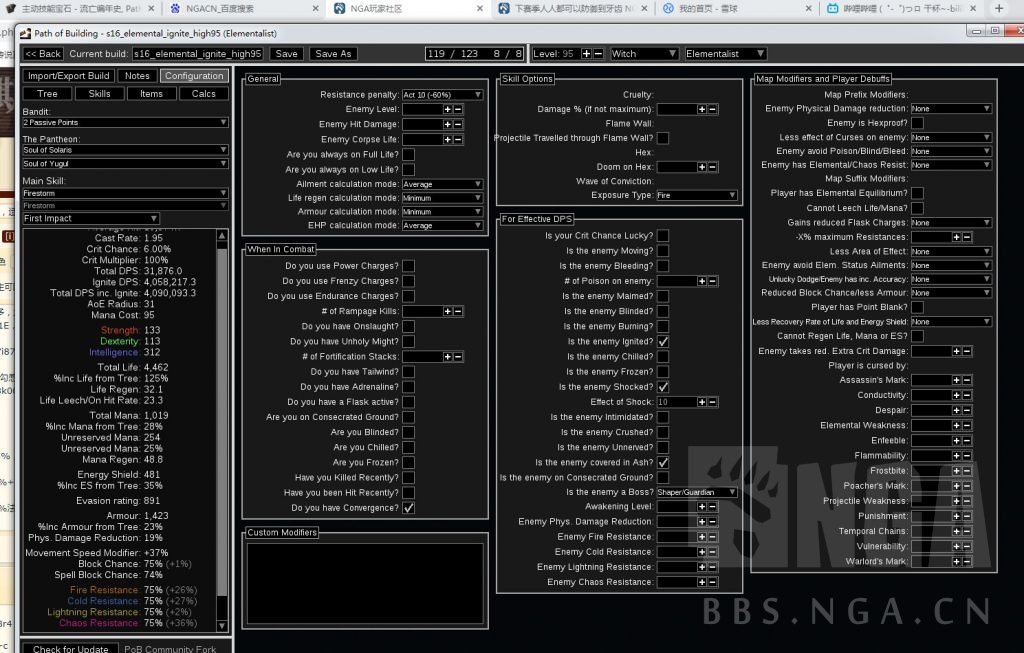Screen dimensions: 1024x653
Task: Expand the Exposure Type dropdown
Action: [x=697, y=196]
